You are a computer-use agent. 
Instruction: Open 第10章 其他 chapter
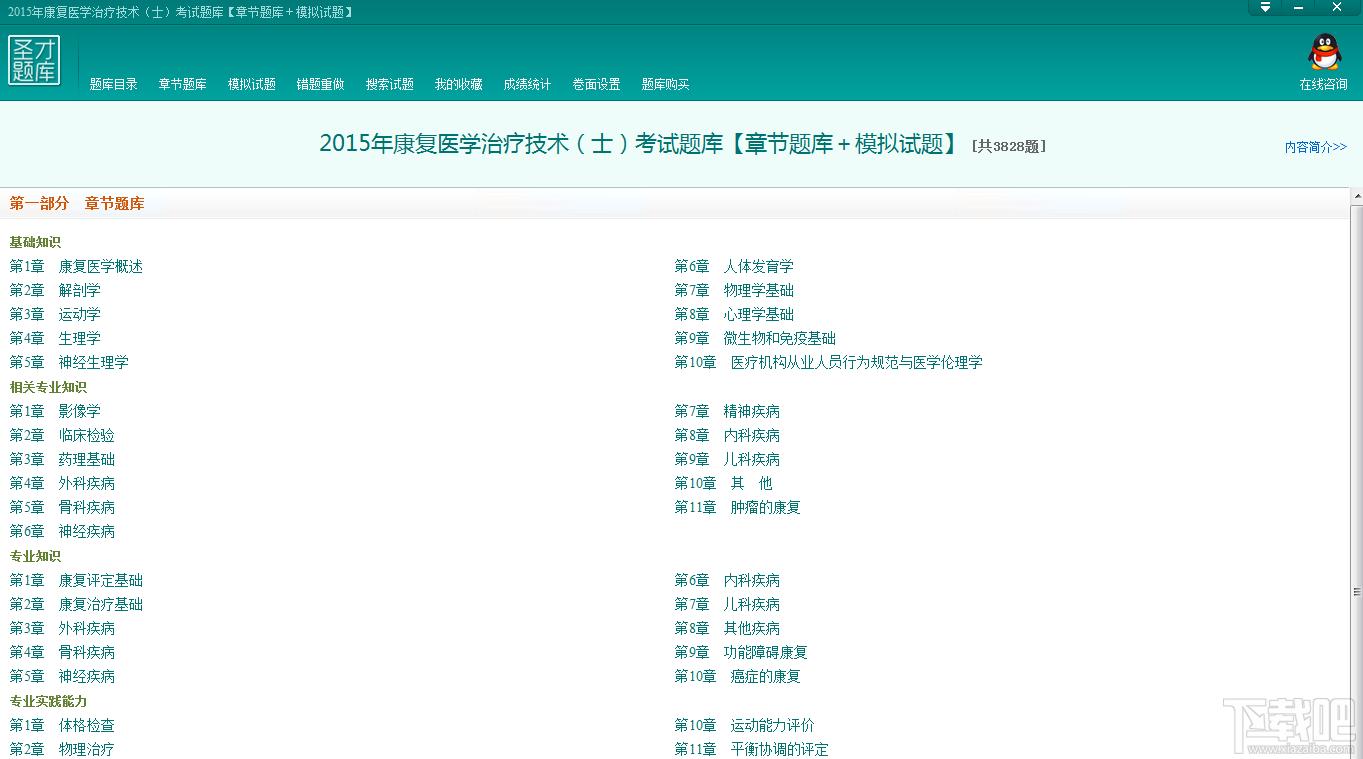pyautogui.click(x=724, y=483)
